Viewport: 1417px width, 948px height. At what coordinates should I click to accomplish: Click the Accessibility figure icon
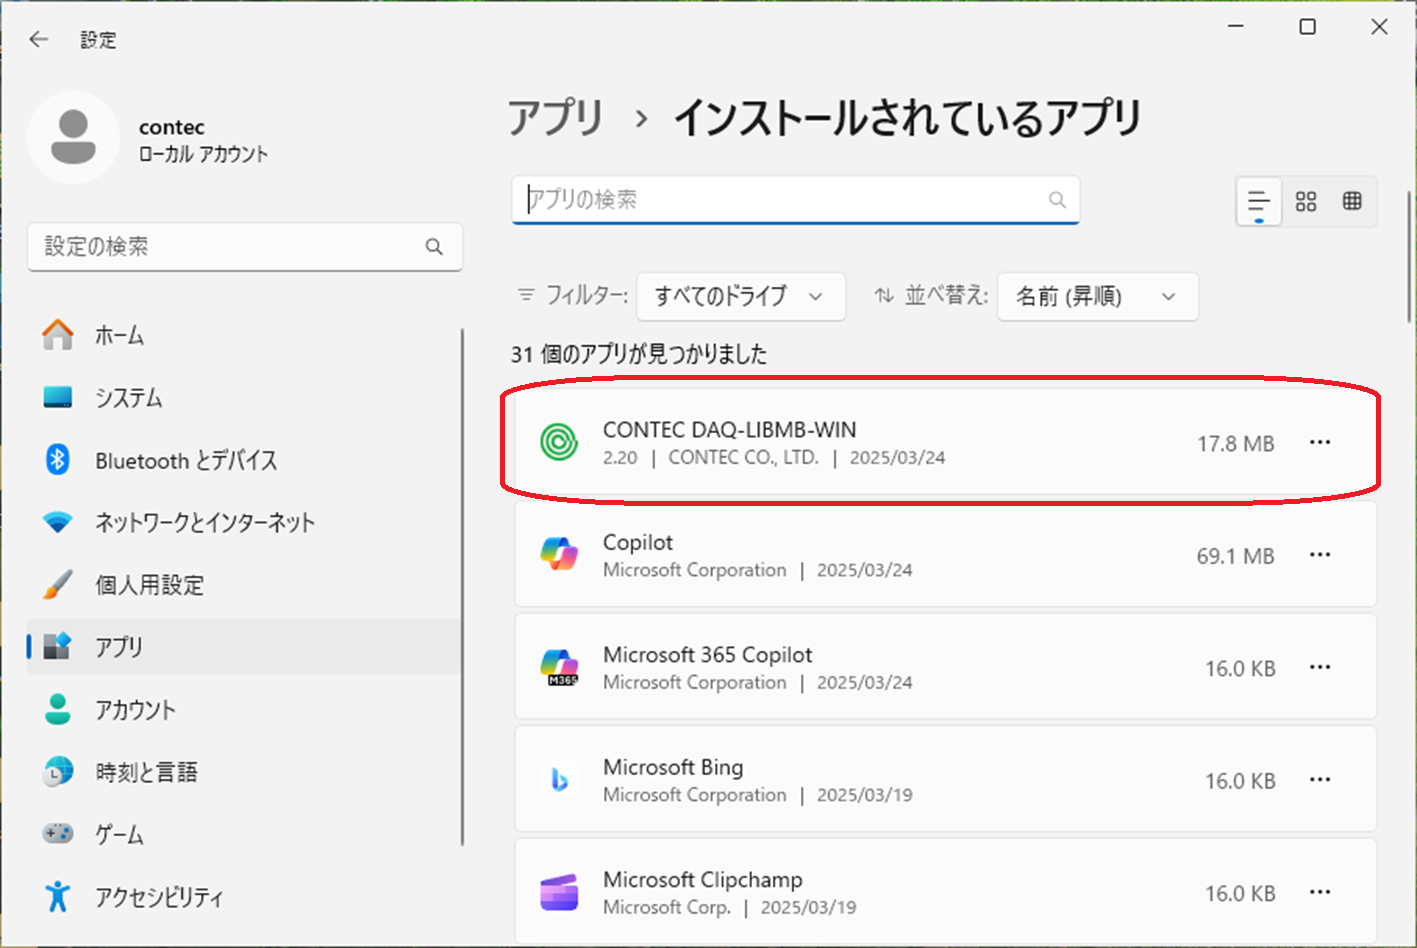[58, 896]
